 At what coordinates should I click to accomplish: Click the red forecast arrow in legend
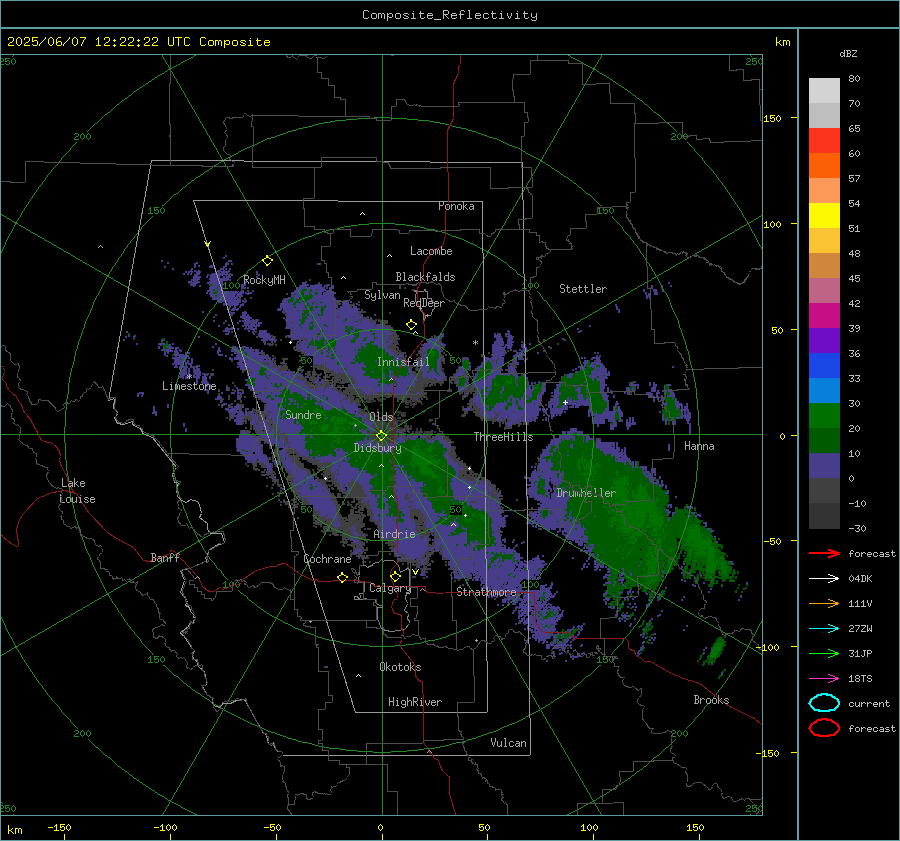click(825, 553)
